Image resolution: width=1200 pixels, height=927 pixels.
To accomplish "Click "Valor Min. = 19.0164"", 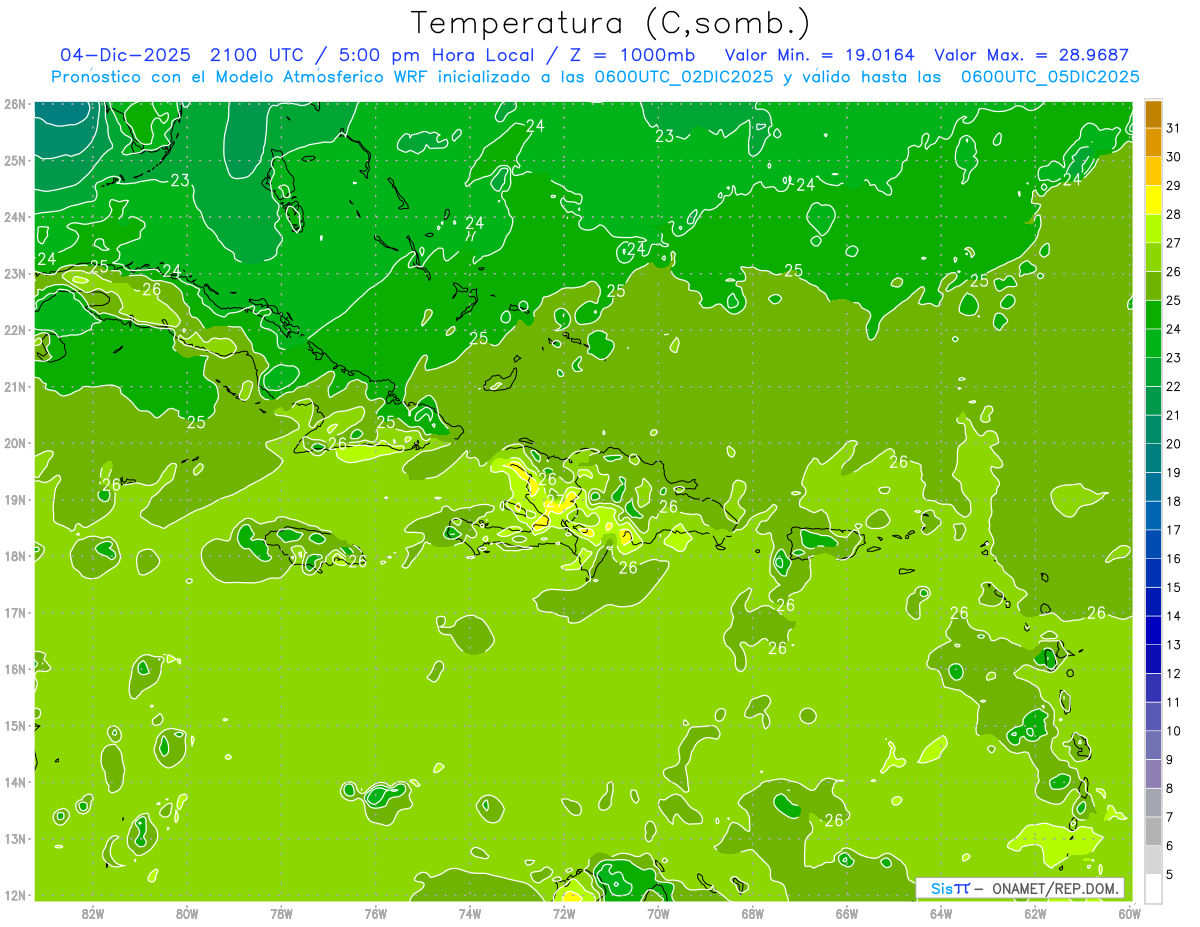I will (x=819, y=55).
